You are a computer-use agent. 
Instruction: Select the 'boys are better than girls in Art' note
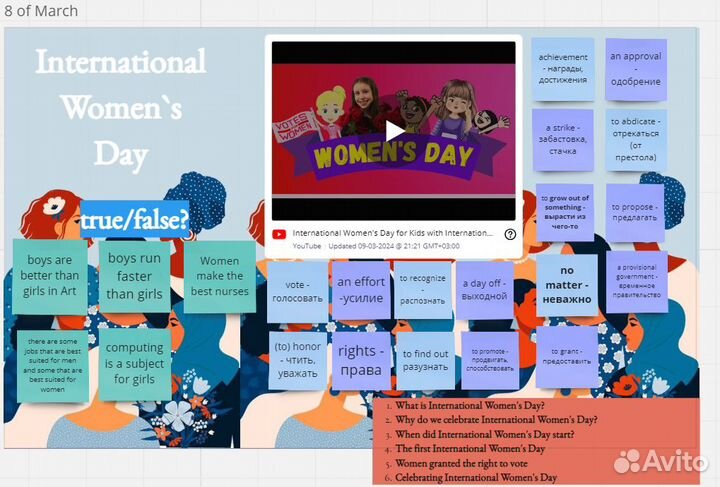pyautogui.click(x=50, y=275)
